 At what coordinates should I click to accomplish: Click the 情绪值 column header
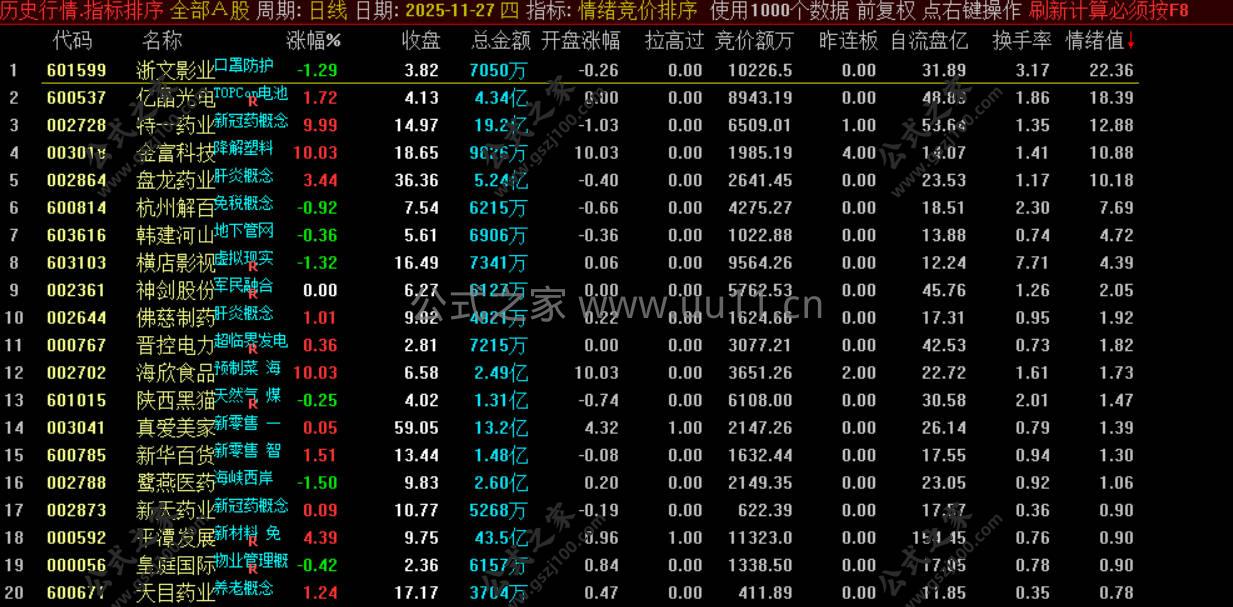tap(1095, 41)
